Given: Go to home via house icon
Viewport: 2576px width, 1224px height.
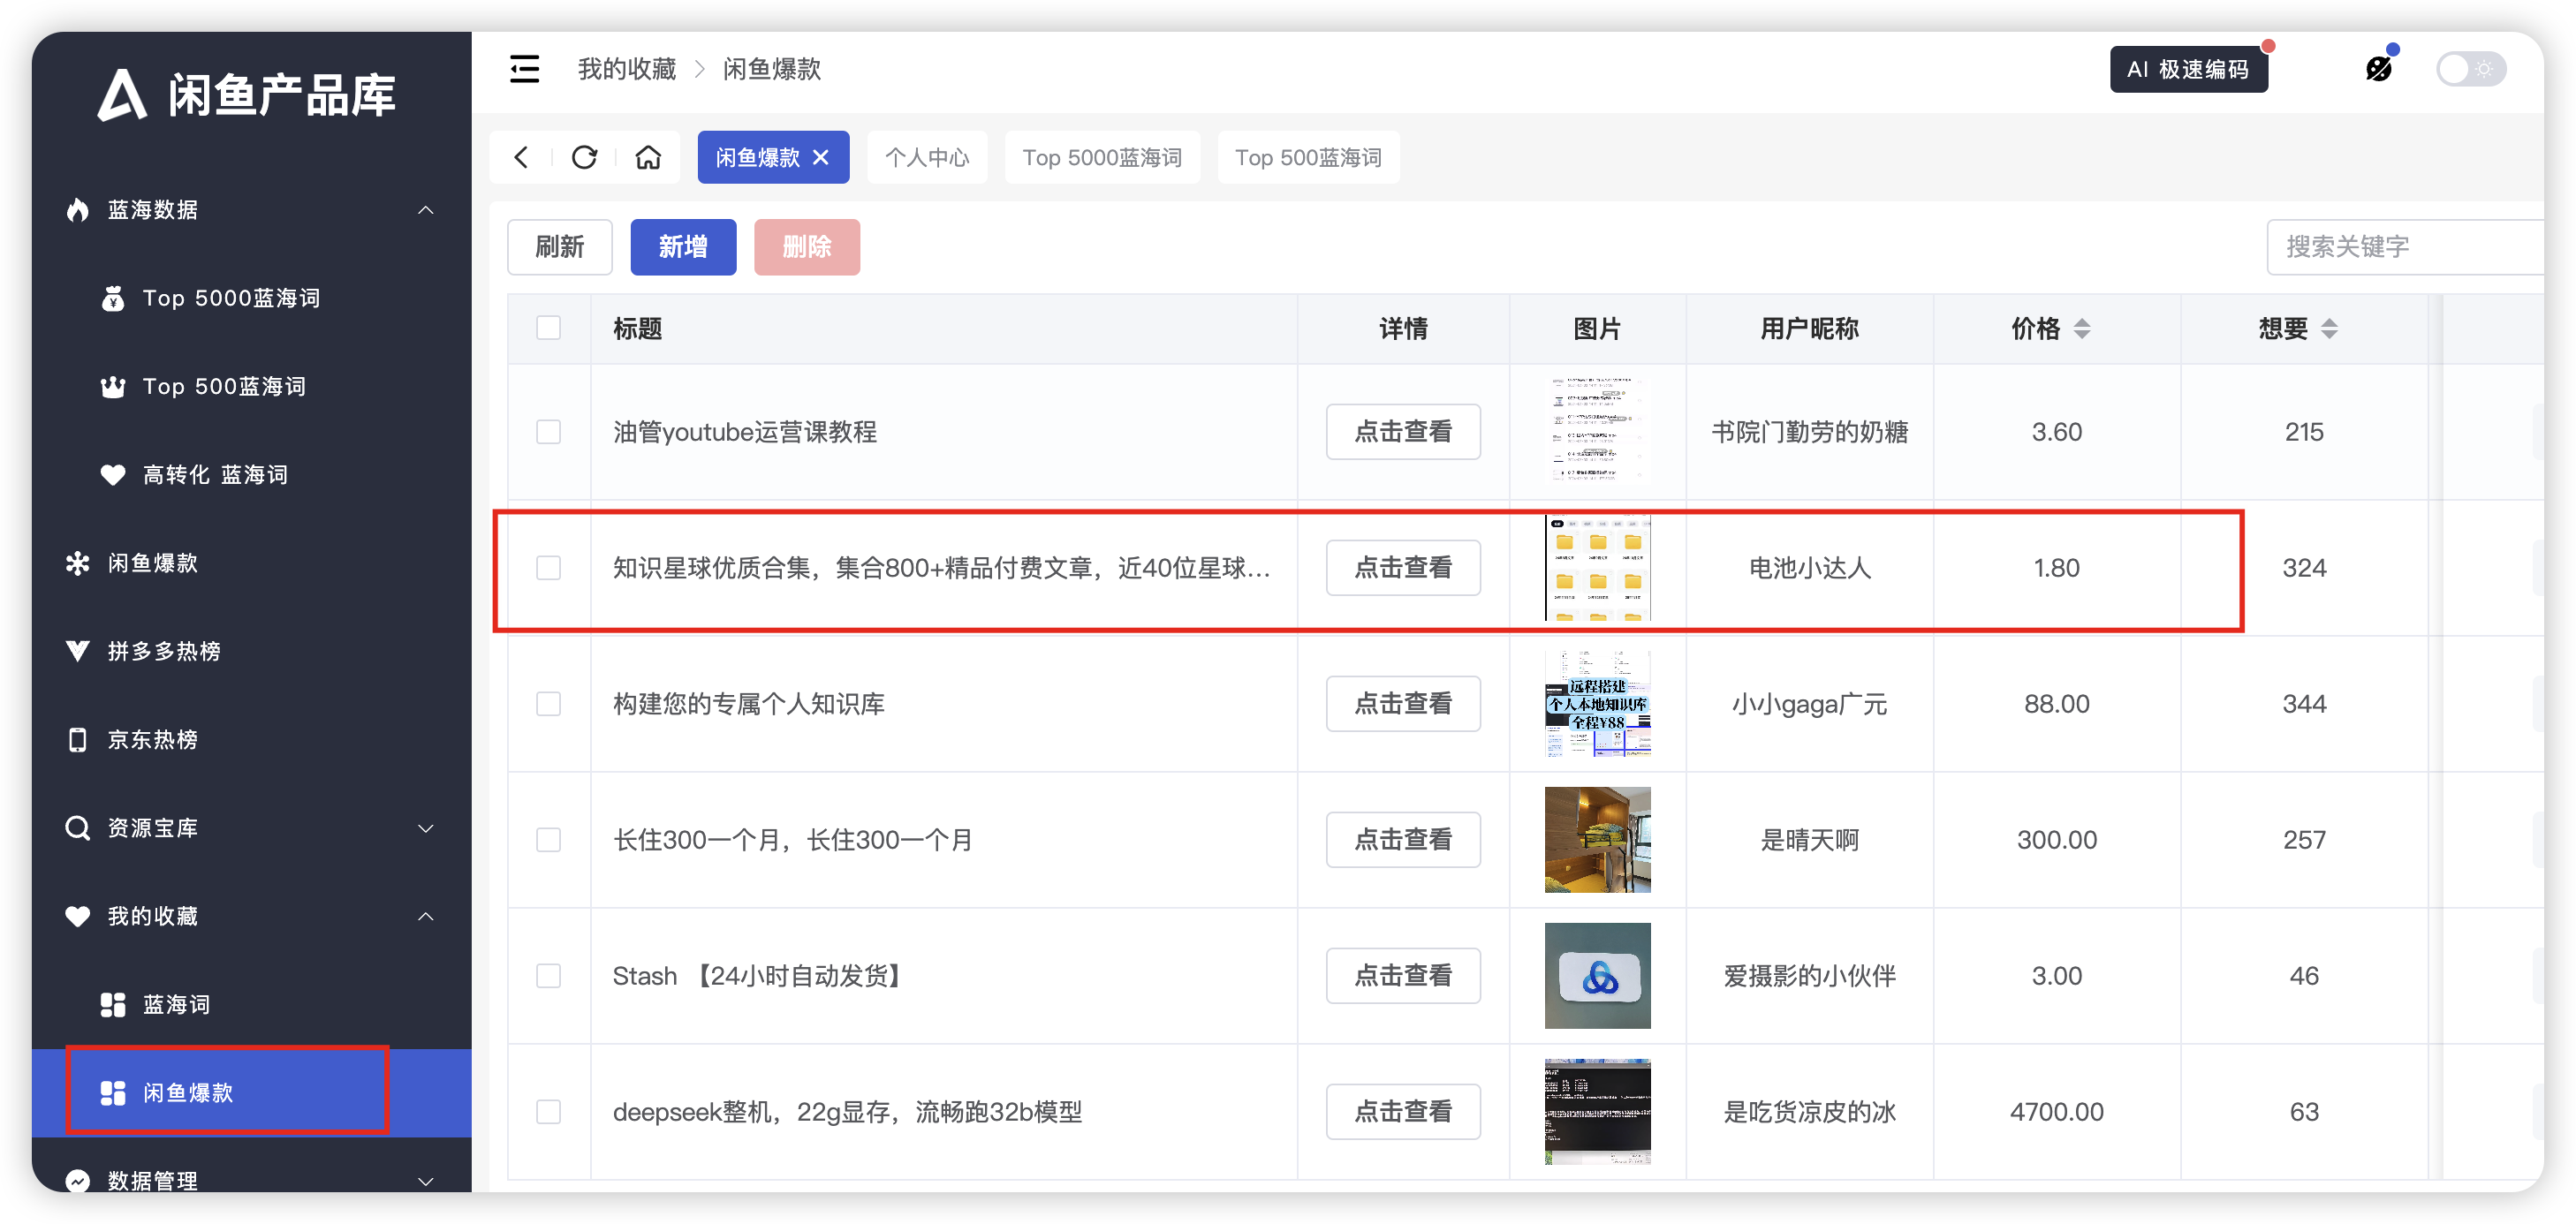Looking at the screenshot, I should [x=648, y=157].
